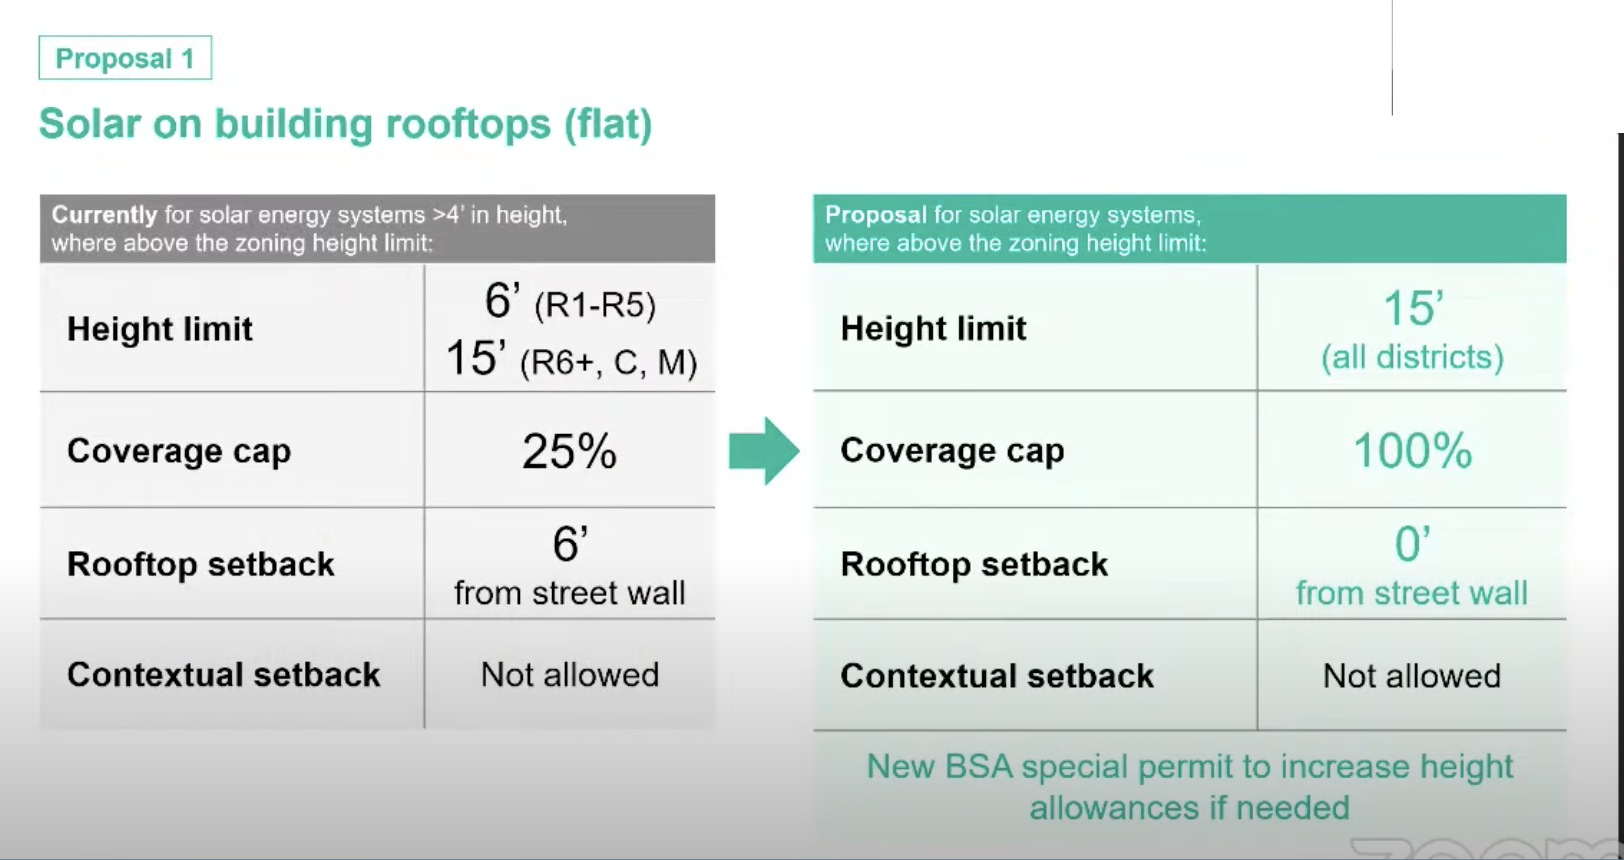
Task: Click the 15' (R6+, C, M) height text
Action: (570, 359)
